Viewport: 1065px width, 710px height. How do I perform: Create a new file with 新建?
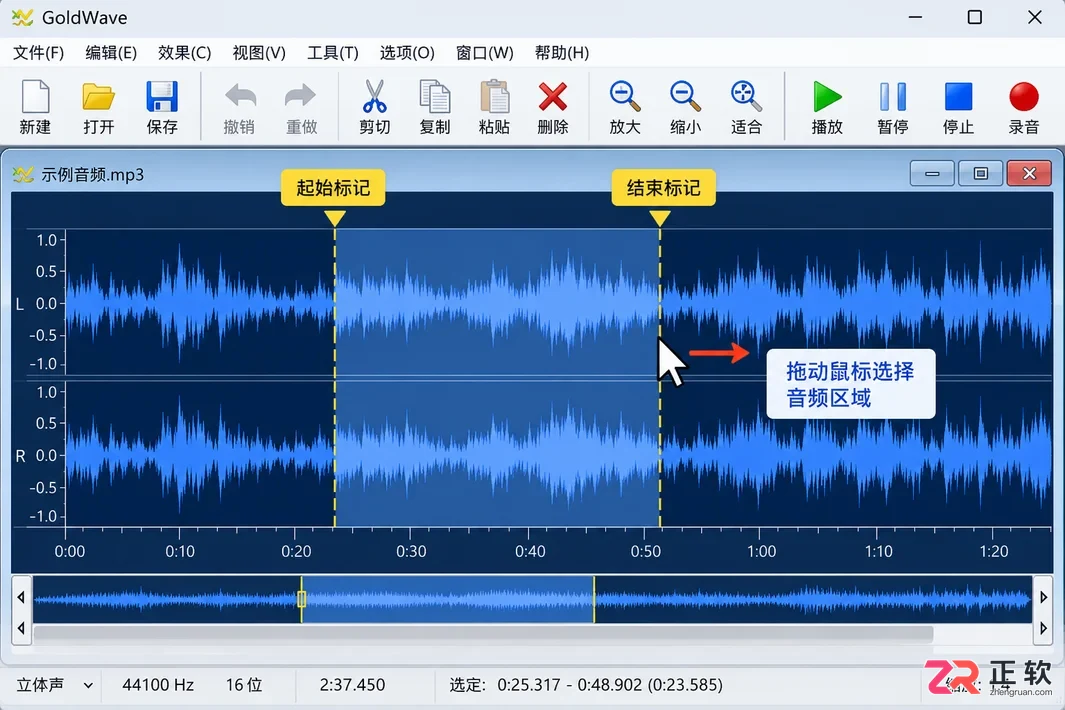point(35,107)
